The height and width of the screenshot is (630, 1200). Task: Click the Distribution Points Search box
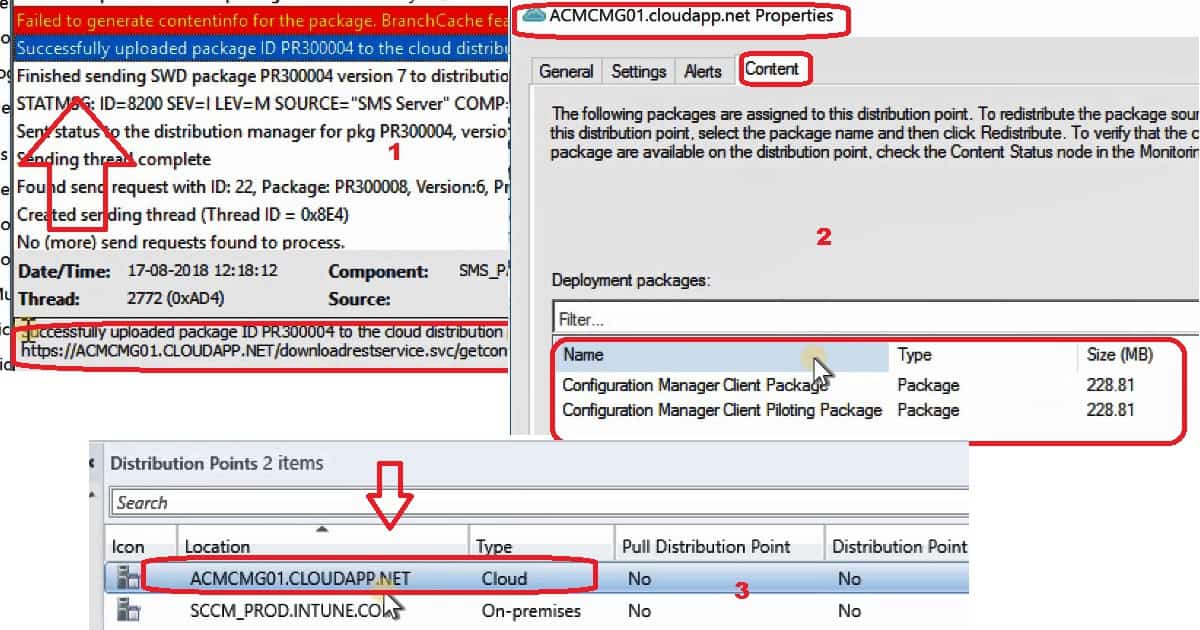pyautogui.click(x=538, y=502)
